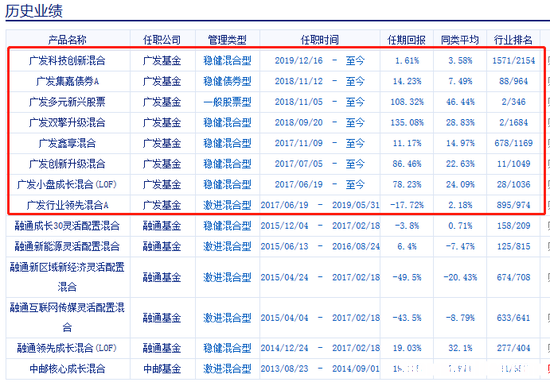Open the 广发小盘成长混合(LOF) fund link
Viewport: 550px width, 386px height.
pyautogui.click(x=67, y=185)
